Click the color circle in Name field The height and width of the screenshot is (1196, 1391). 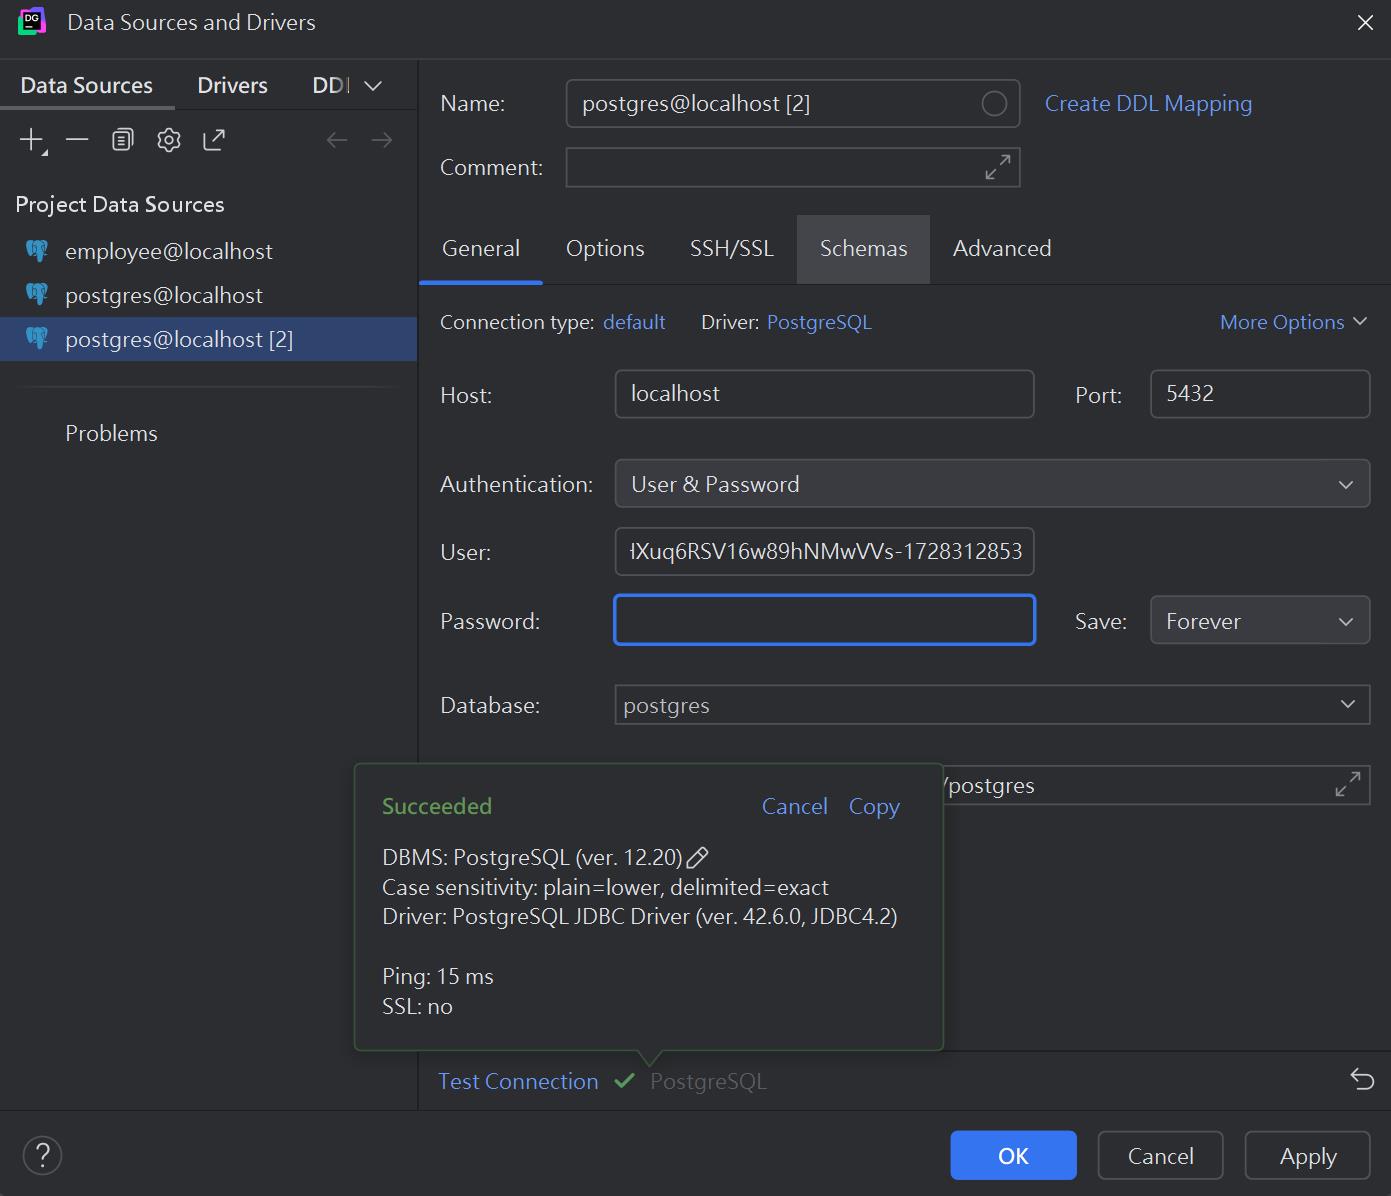click(x=994, y=103)
